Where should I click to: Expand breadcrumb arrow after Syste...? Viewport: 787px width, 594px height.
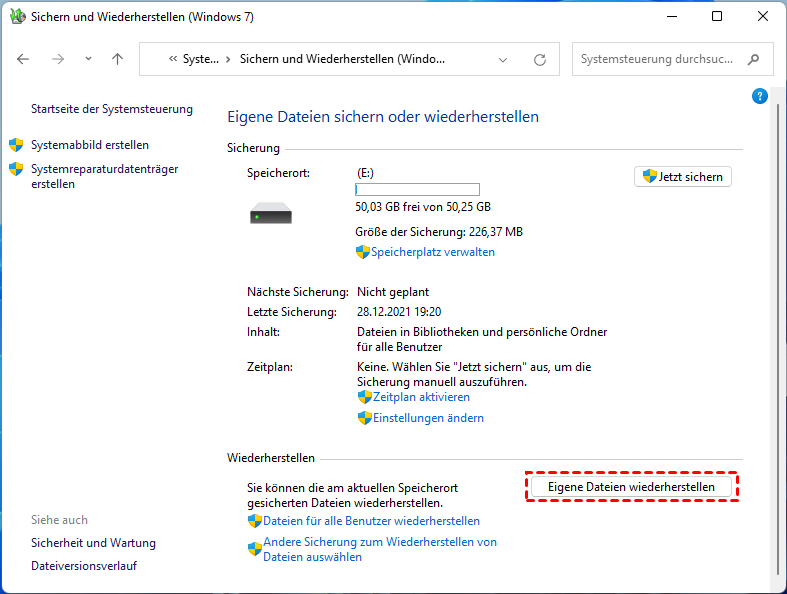click(228, 60)
